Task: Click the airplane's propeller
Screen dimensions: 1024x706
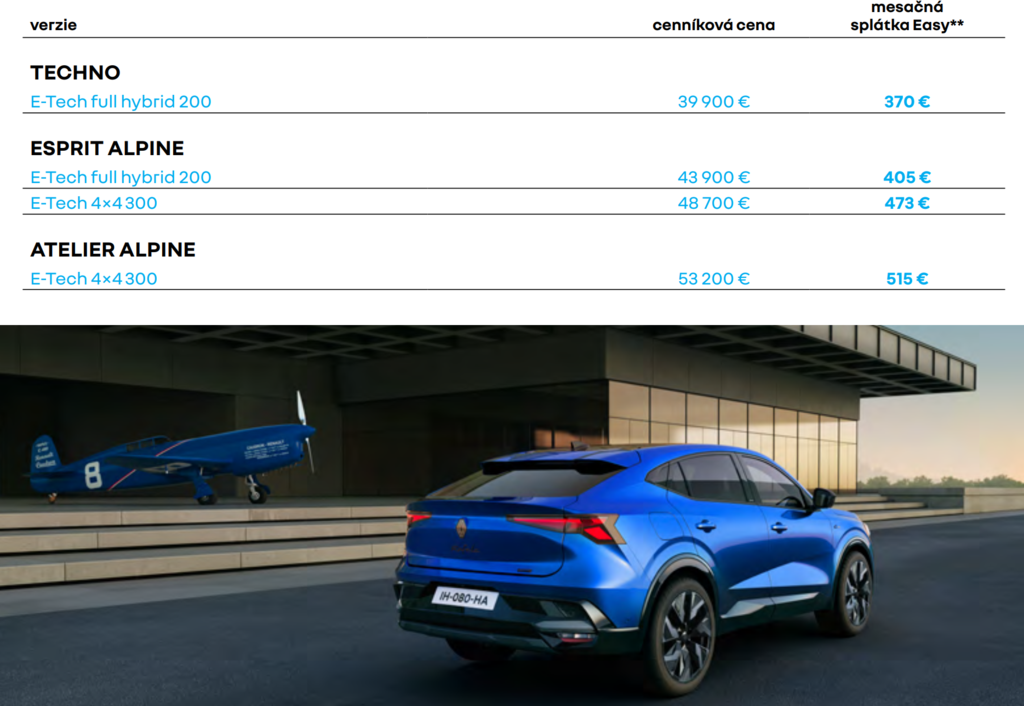Action: click(304, 430)
